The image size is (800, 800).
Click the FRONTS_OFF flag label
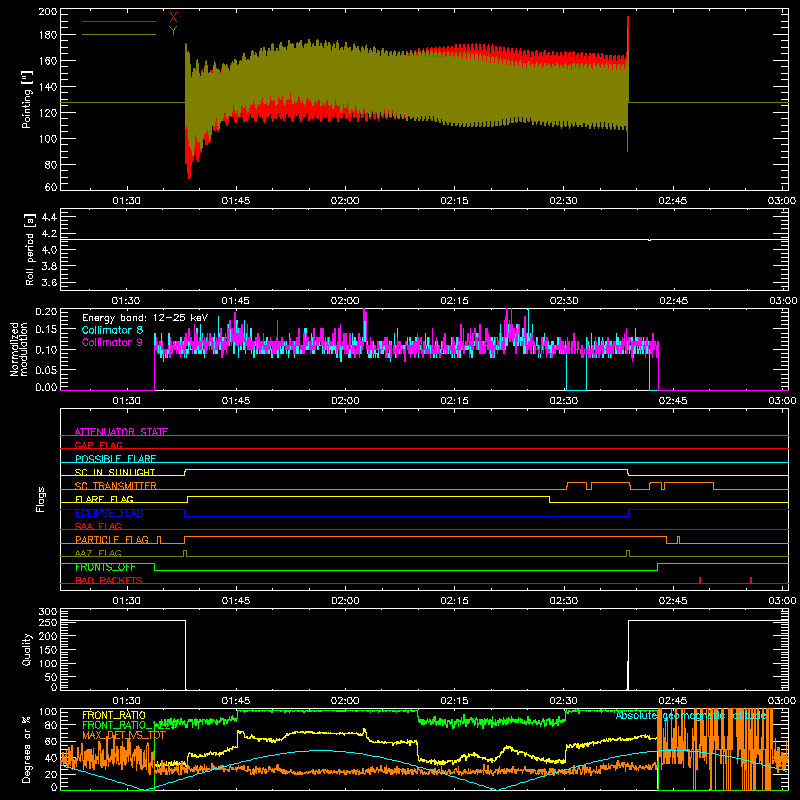tap(105, 567)
